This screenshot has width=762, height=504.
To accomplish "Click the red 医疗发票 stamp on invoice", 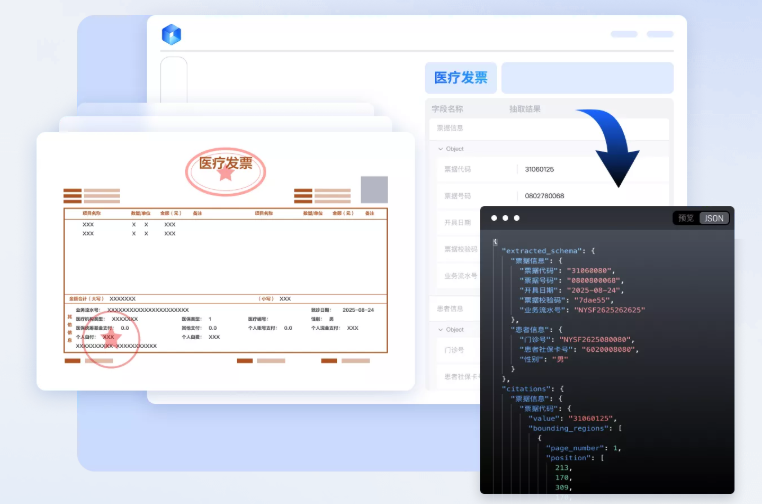I will [x=226, y=166].
